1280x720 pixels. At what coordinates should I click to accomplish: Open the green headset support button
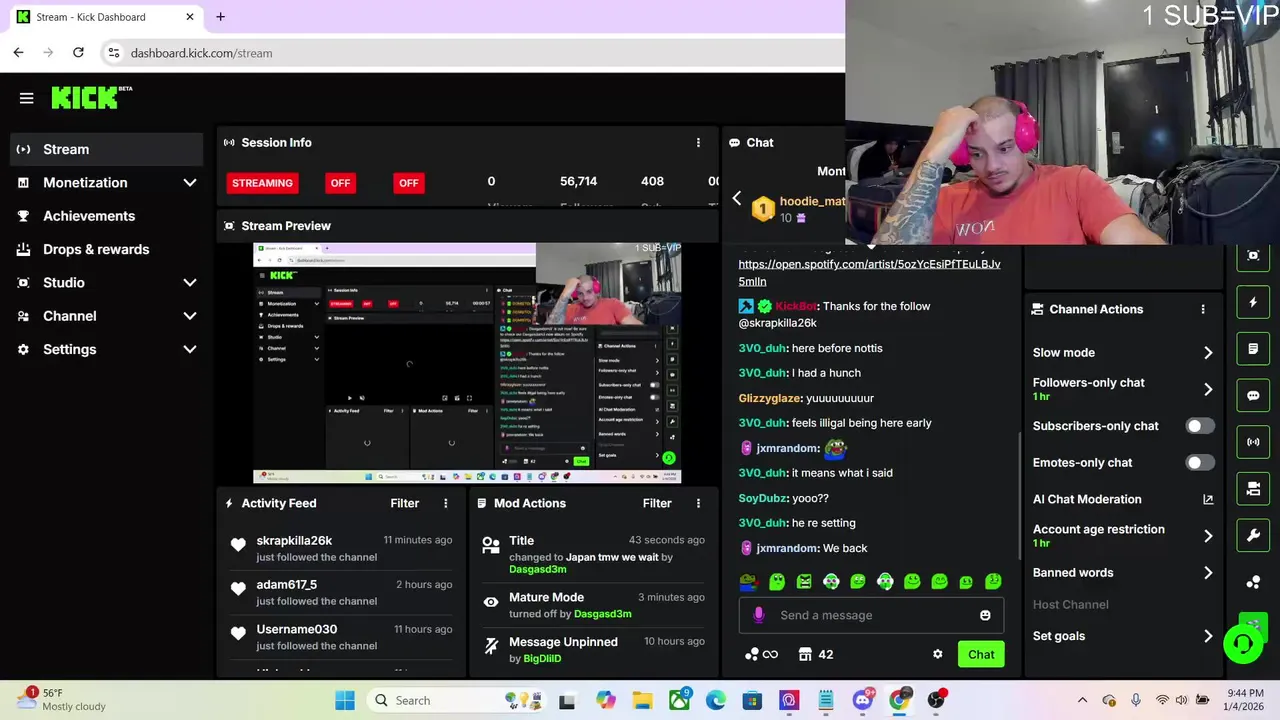(1243, 643)
